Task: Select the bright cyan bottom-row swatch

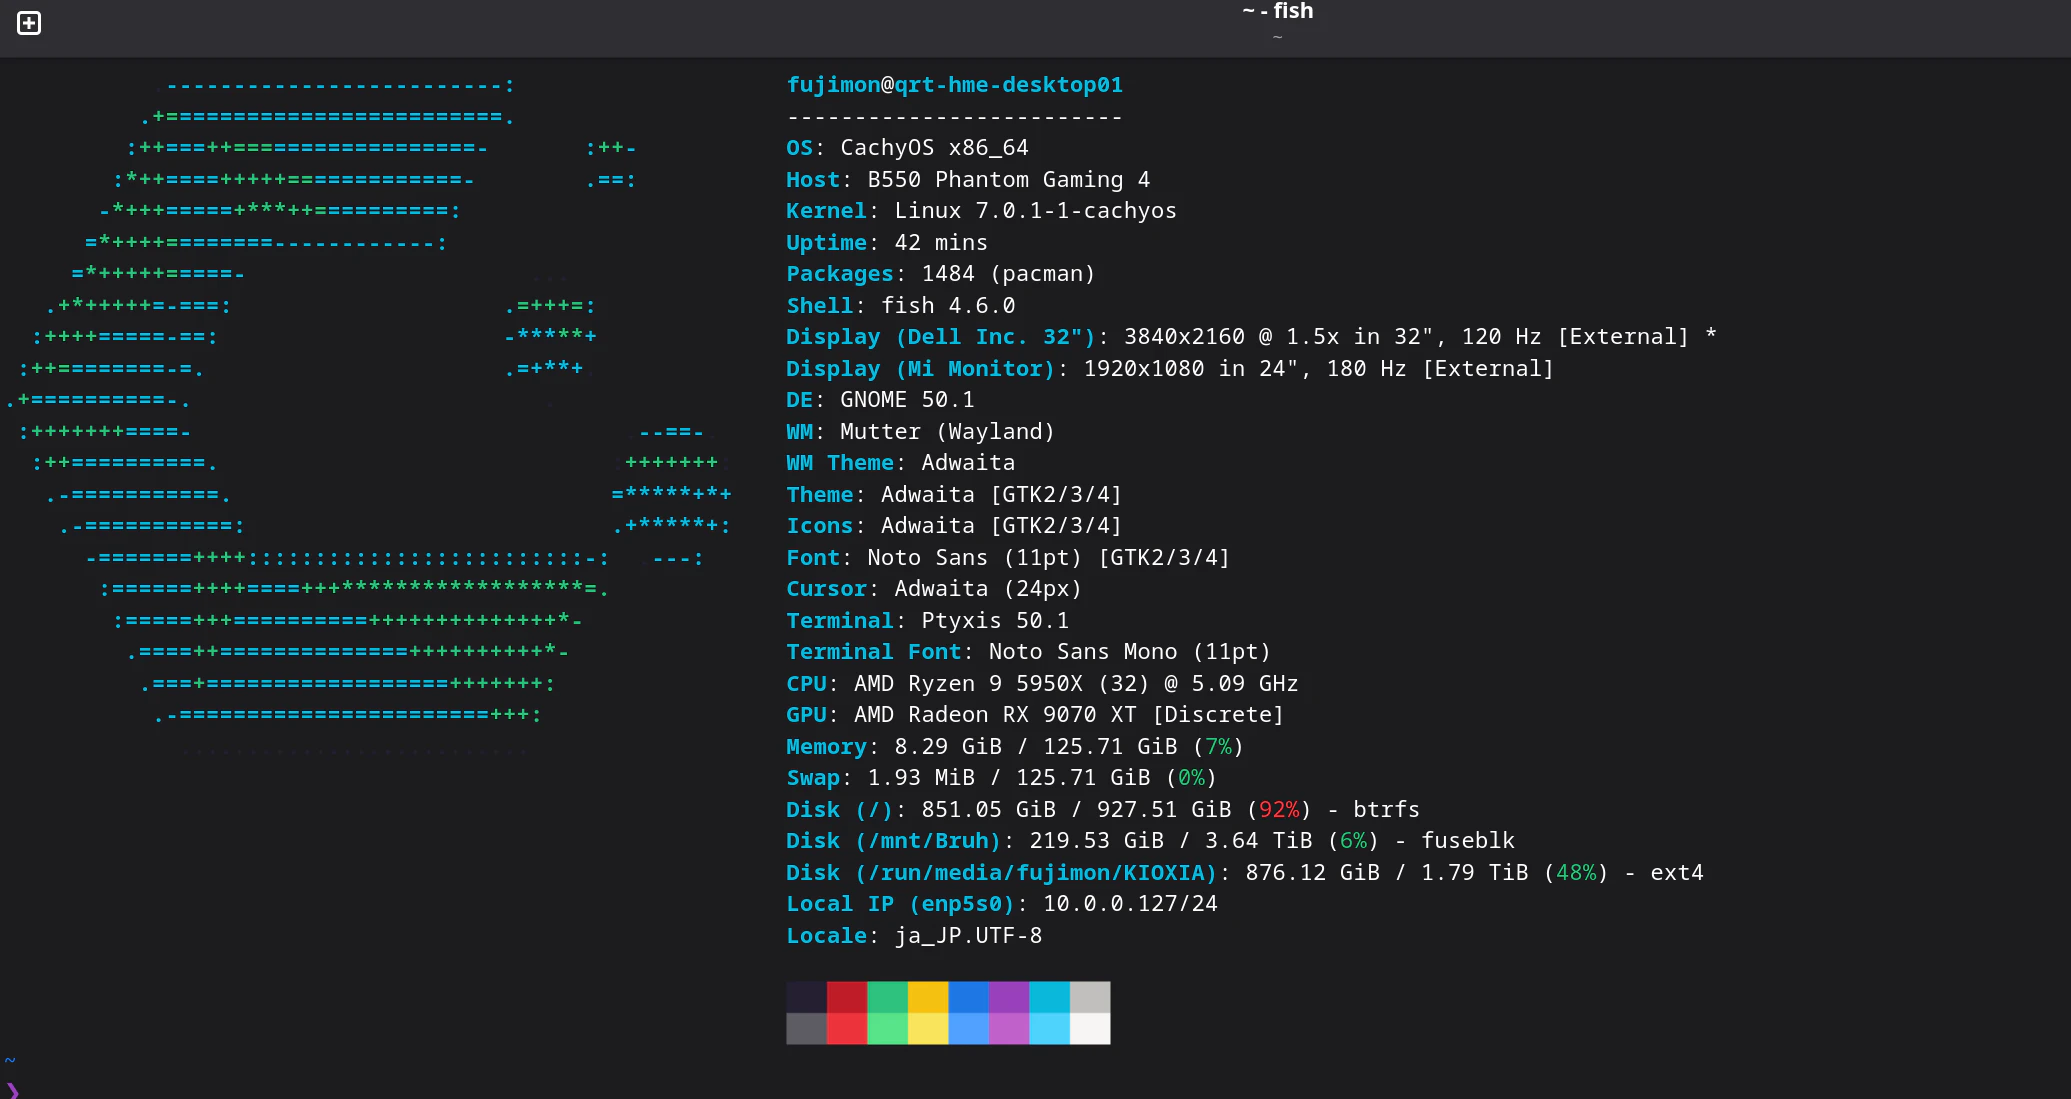Action: [1049, 1029]
